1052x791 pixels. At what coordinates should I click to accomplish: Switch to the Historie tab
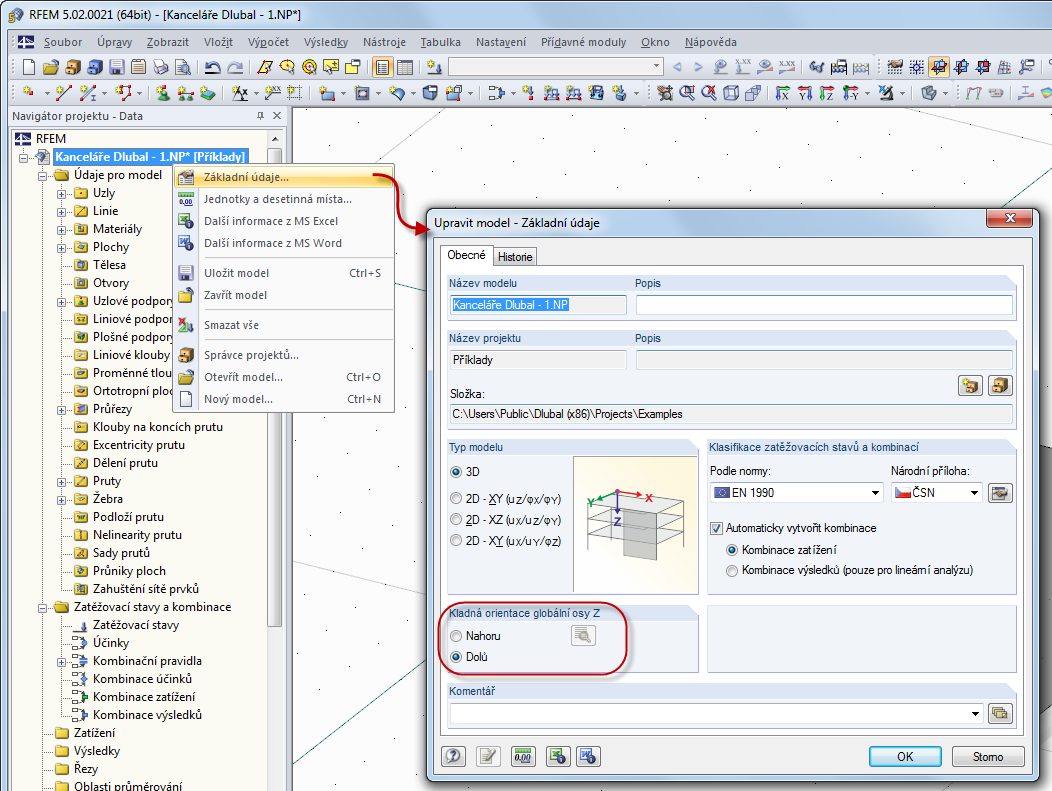[515, 257]
